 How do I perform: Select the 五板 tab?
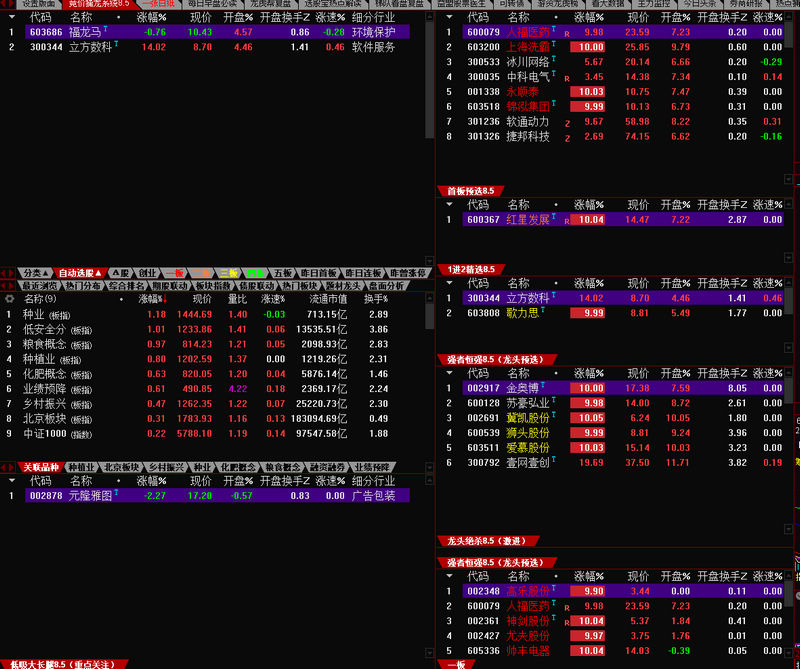pyautogui.click(x=282, y=273)
